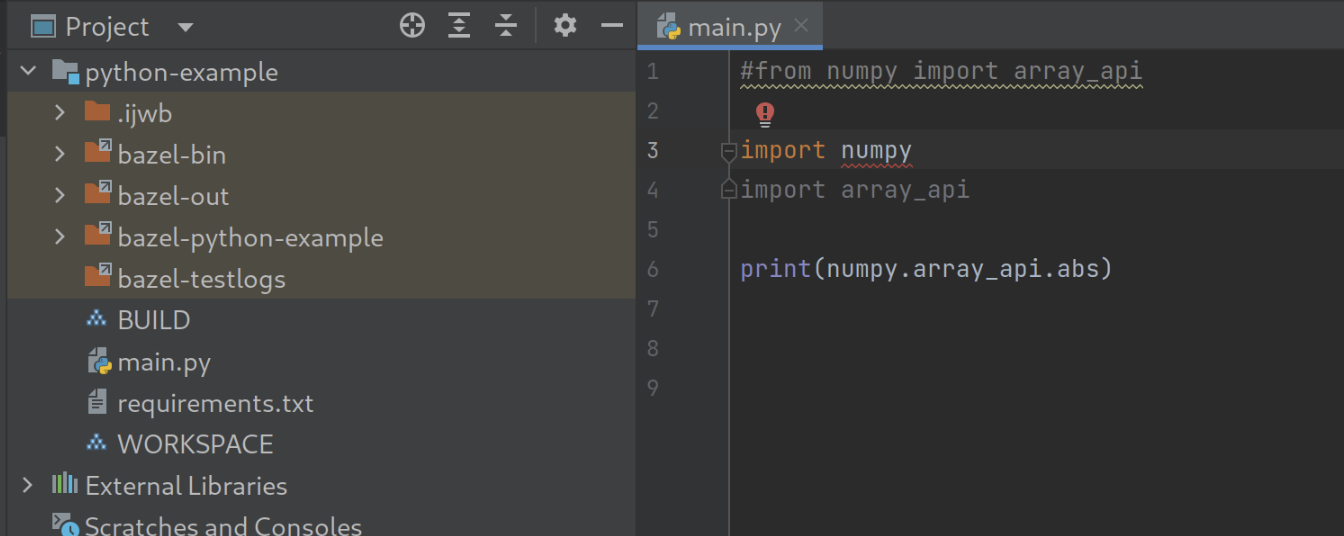1344x536 pixels.
Task: Expand the bazel-bin folder chevron
Action: (x=60, y=154)
